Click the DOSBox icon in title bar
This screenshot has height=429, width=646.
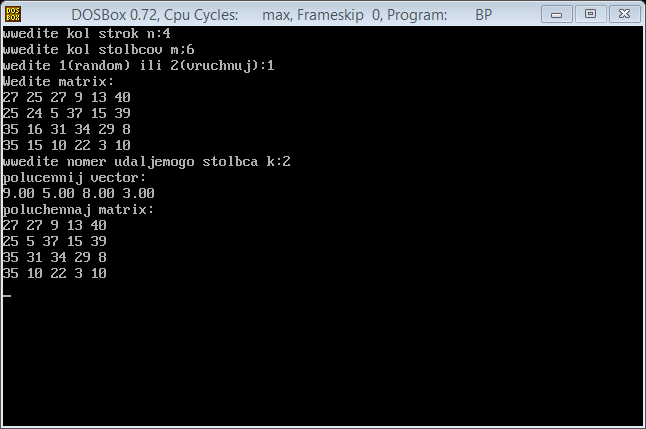tap(13, 14)
